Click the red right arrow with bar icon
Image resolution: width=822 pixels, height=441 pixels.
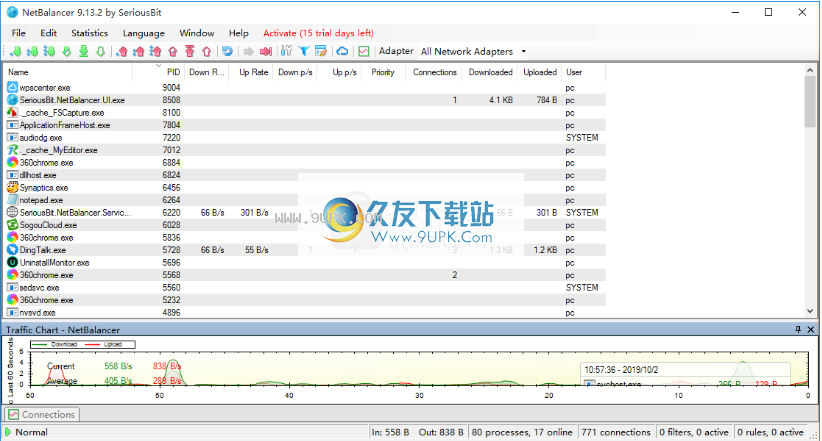266,51
